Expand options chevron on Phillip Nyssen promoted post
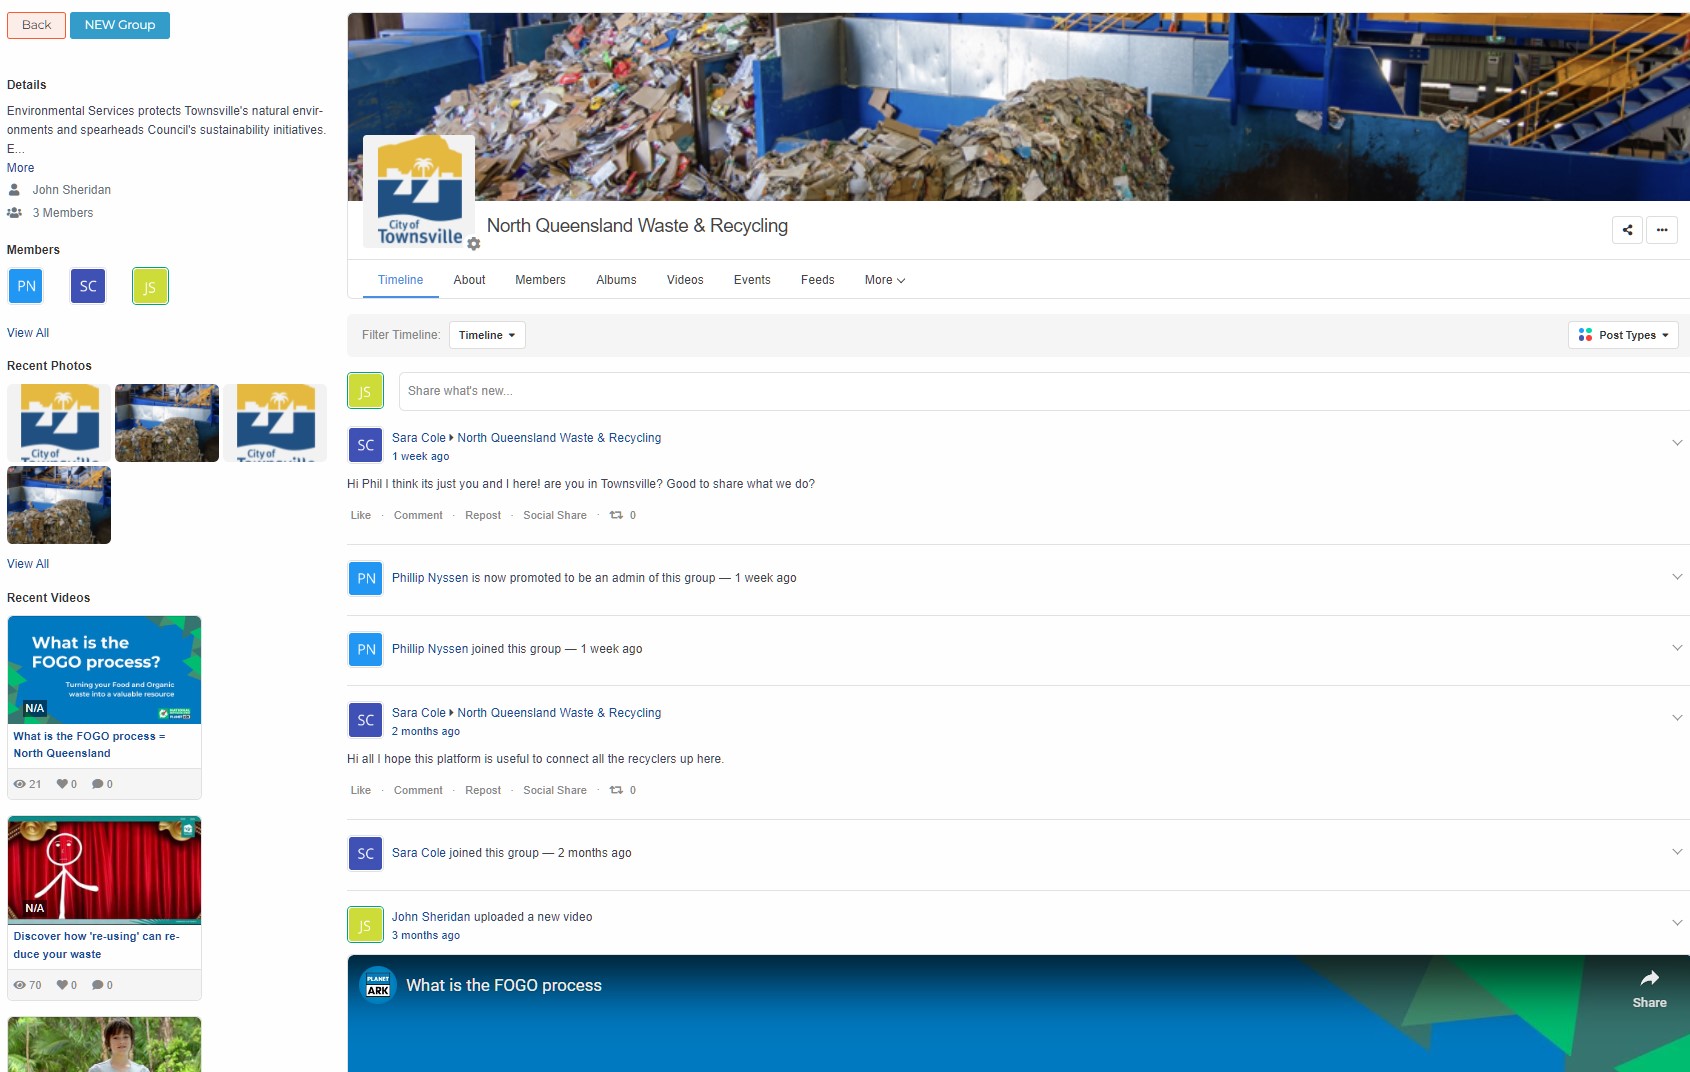Image resolution: width=1690 pixels, height=1072 pixels. (1677, 577)
